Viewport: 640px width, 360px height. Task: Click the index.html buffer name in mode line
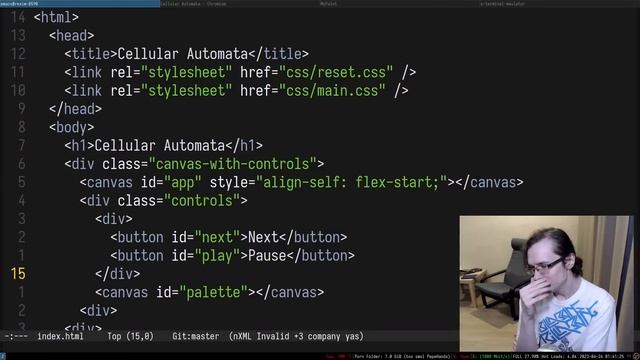click(60, 336)
